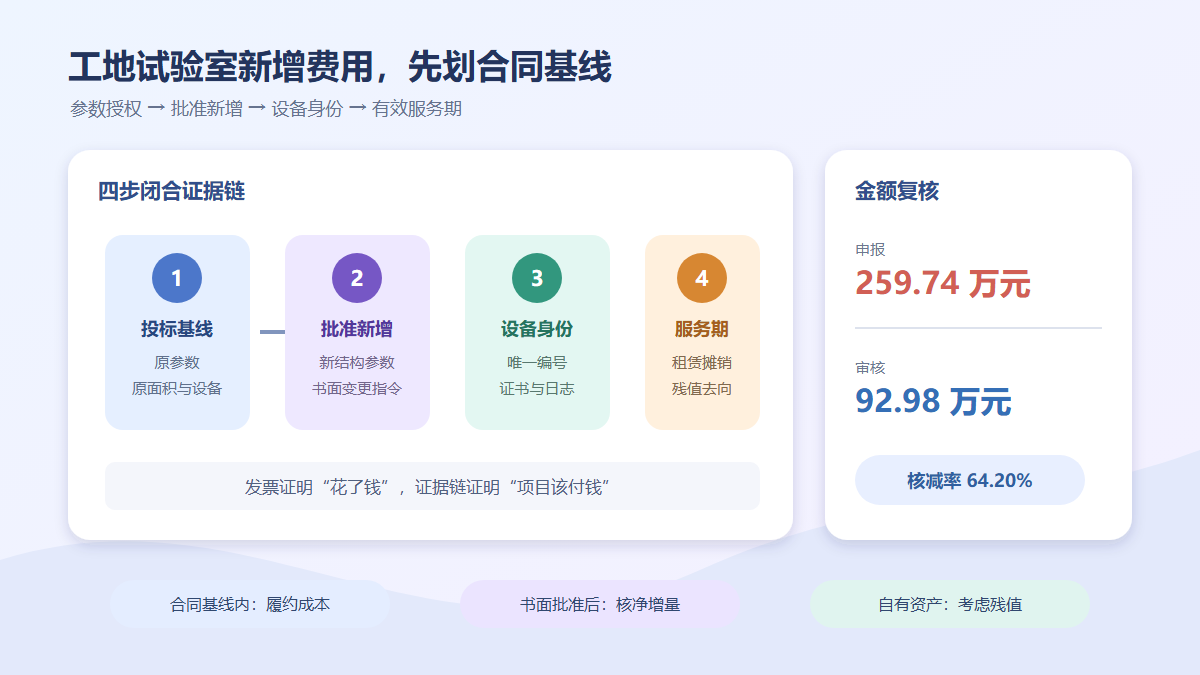Click the text 原面积与设备
This screenshot has width=1200, height=675.
pos(177,388)
